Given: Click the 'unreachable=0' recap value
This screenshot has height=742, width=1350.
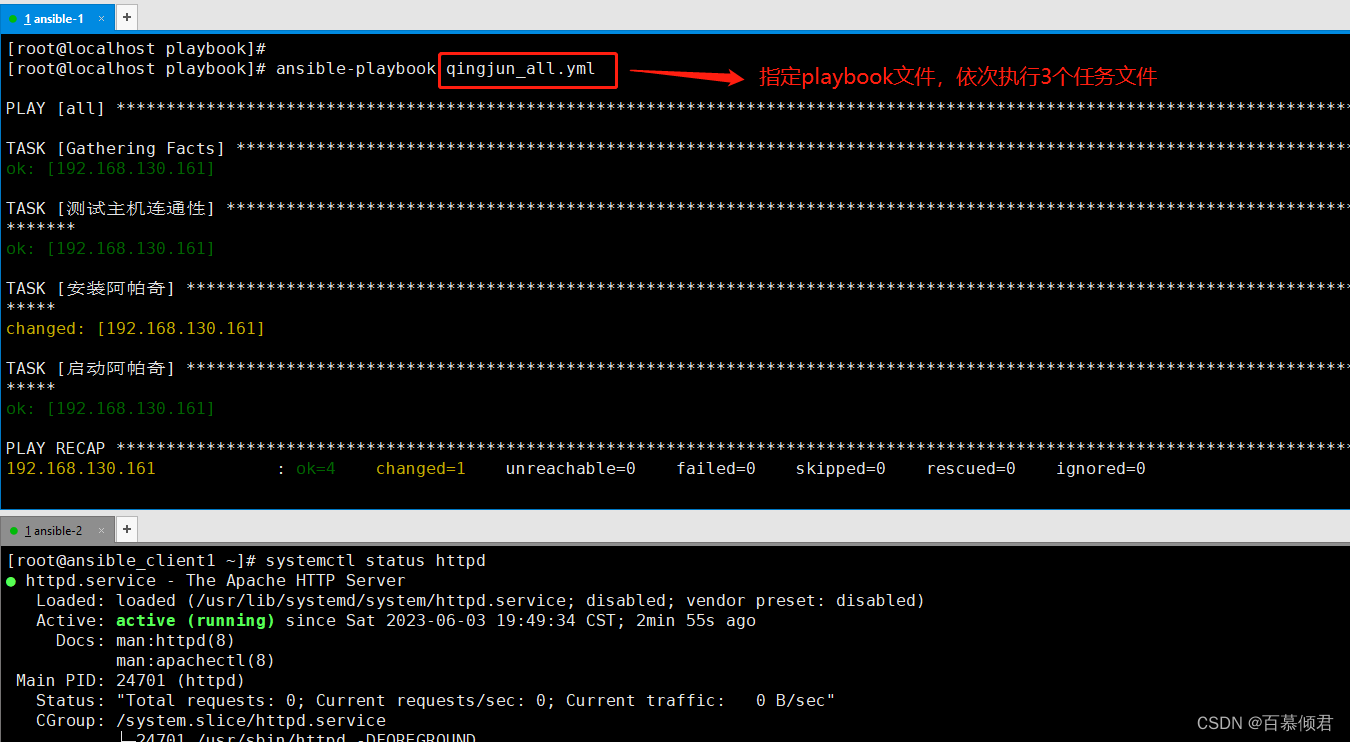Looking at the screenshot, I should click(571, 468).
